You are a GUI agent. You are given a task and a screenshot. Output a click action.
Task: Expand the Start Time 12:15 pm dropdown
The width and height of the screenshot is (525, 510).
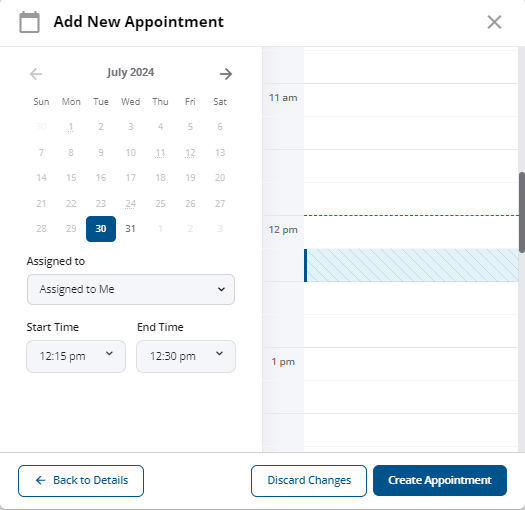pos(76,356)
